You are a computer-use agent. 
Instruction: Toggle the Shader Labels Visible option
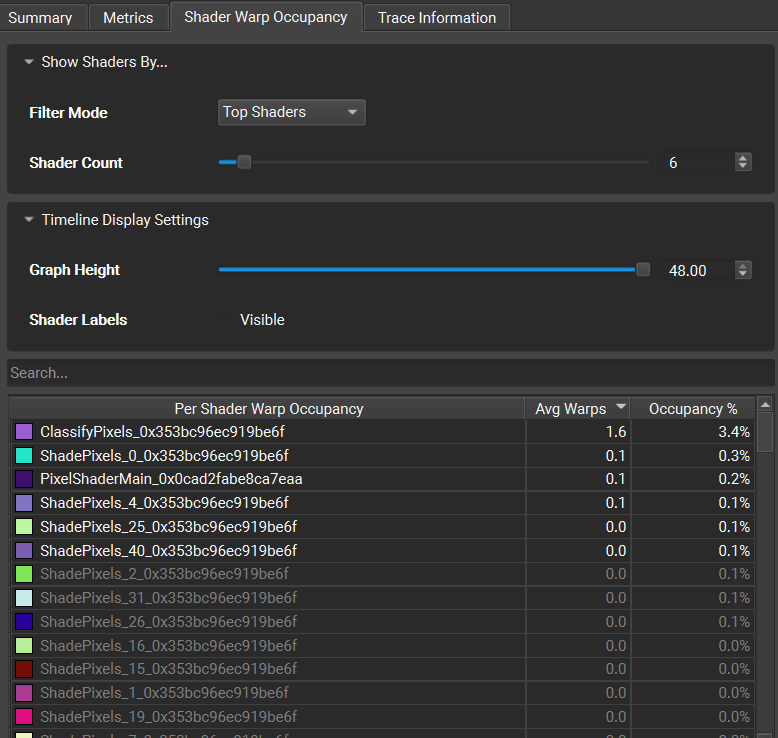tap(262, 320)
